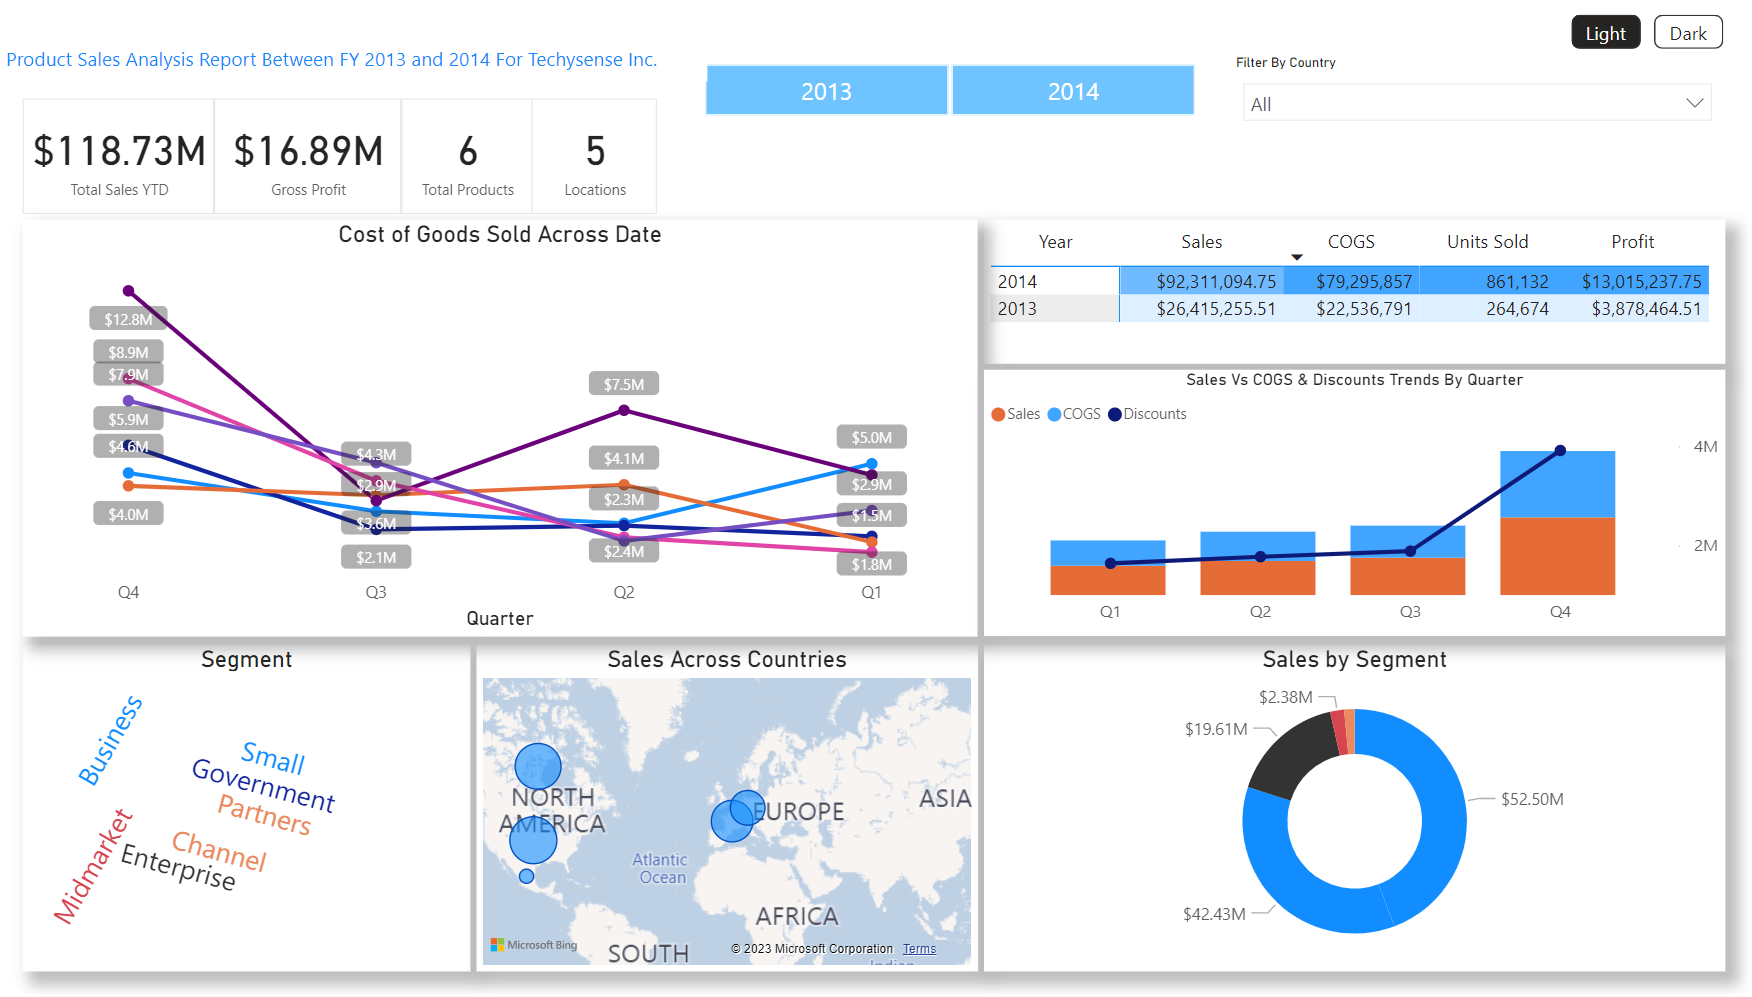Click the Profit column header

point(1632,242)
